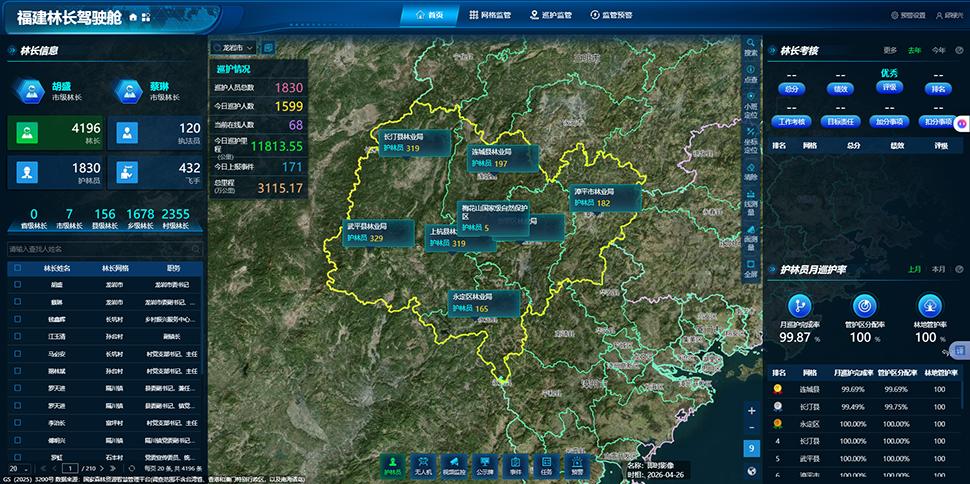The height and width of the screenshot is (484, 970).
Task: Select 今年 in 林长考核 panel
Action: [938, 50]
